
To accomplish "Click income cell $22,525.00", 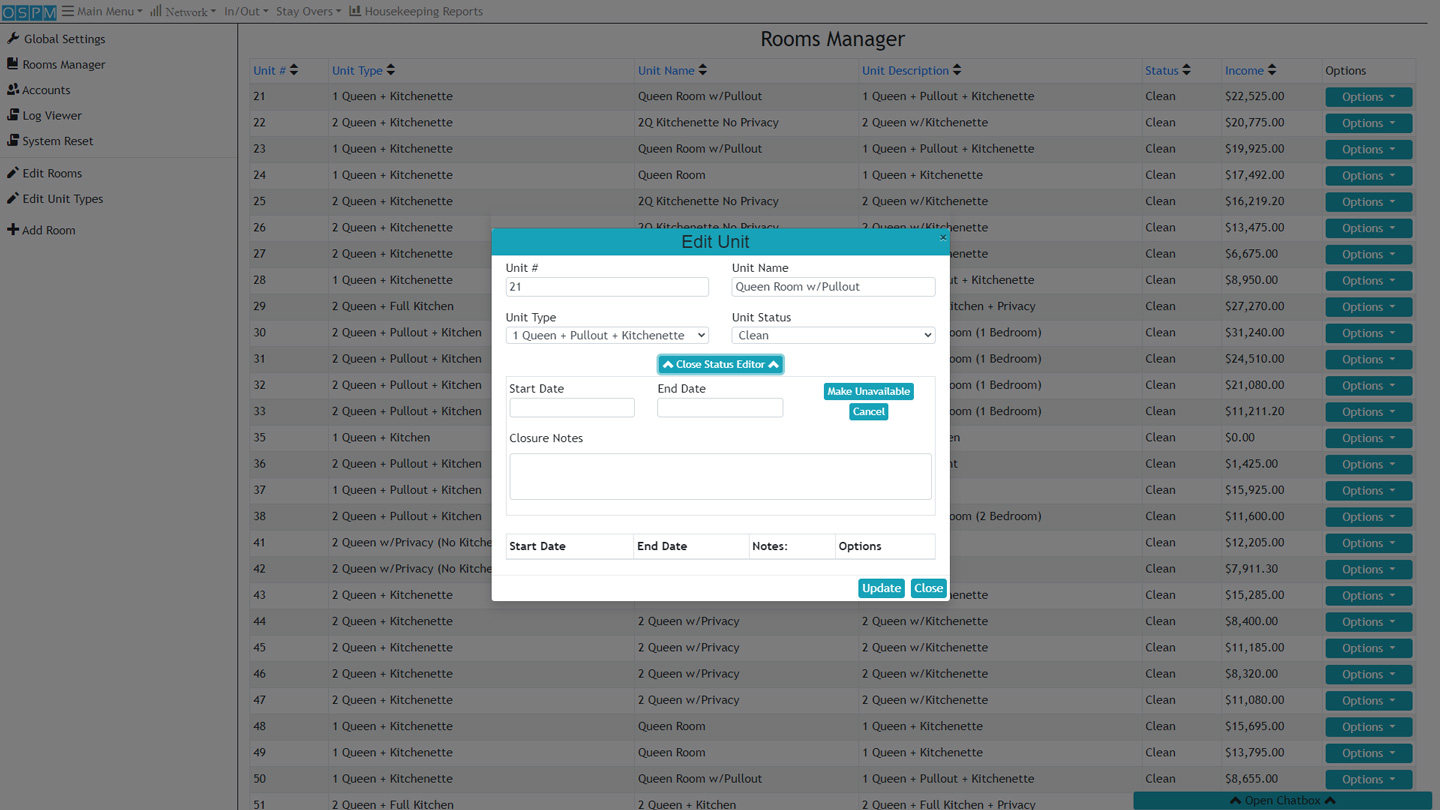I will [1254, 97].
